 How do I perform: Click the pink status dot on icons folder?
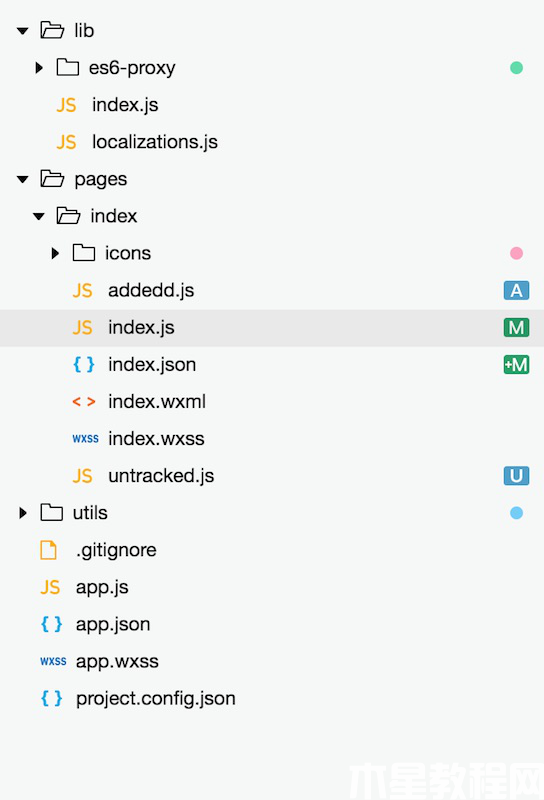coord(516,253)
